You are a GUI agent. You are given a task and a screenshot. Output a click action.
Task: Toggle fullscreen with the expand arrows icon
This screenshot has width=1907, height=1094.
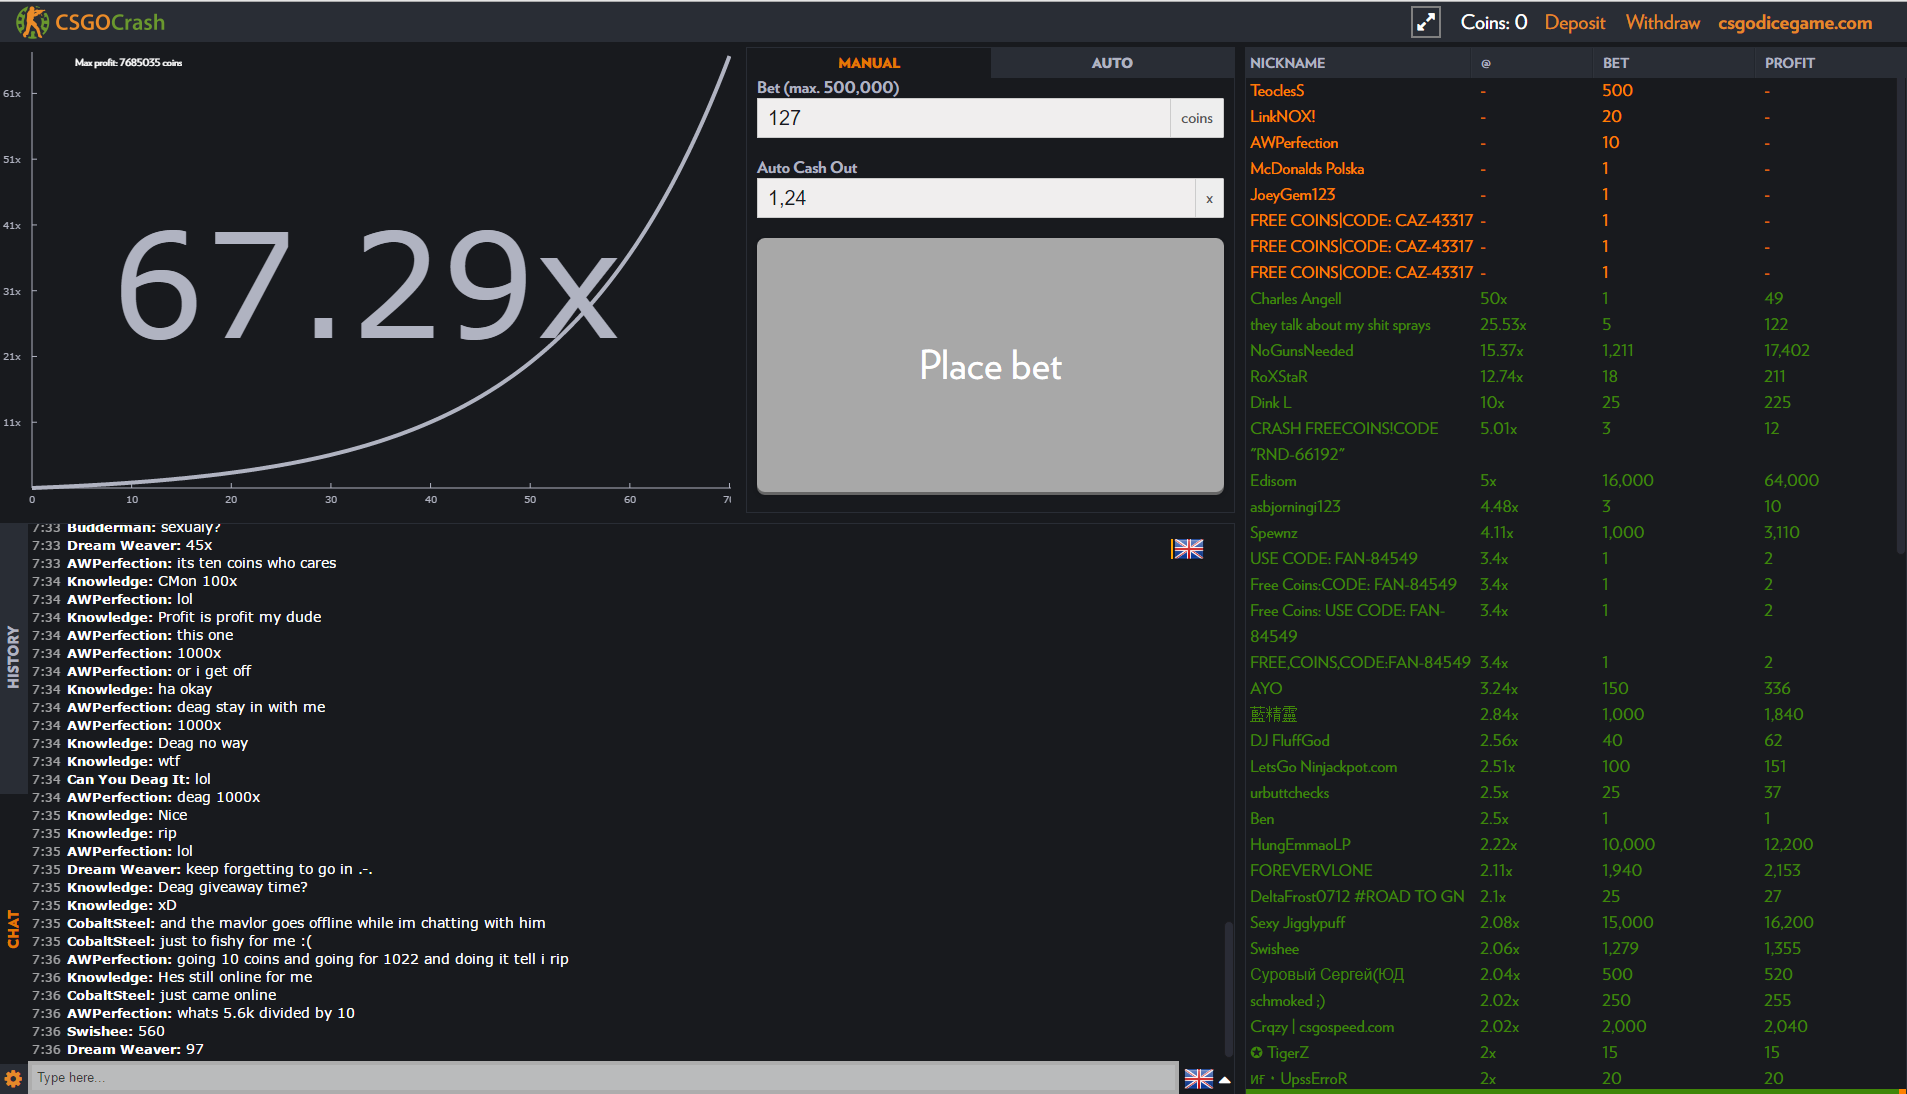click(1425, 22)
